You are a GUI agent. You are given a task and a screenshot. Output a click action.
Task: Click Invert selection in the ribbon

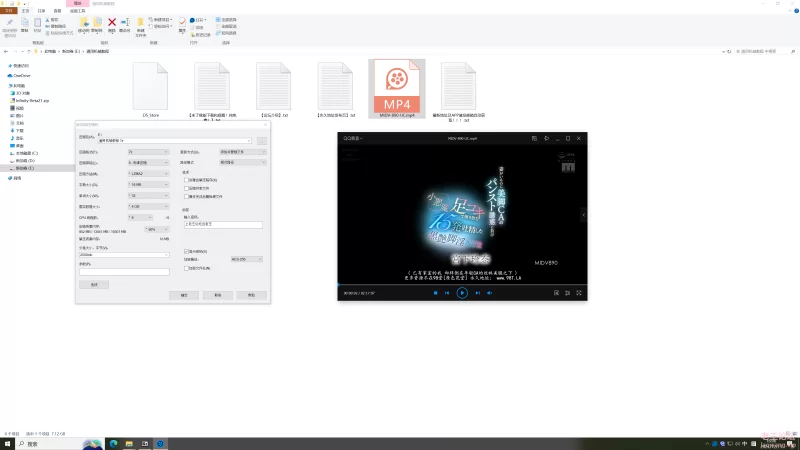click(x=226, y=33)
